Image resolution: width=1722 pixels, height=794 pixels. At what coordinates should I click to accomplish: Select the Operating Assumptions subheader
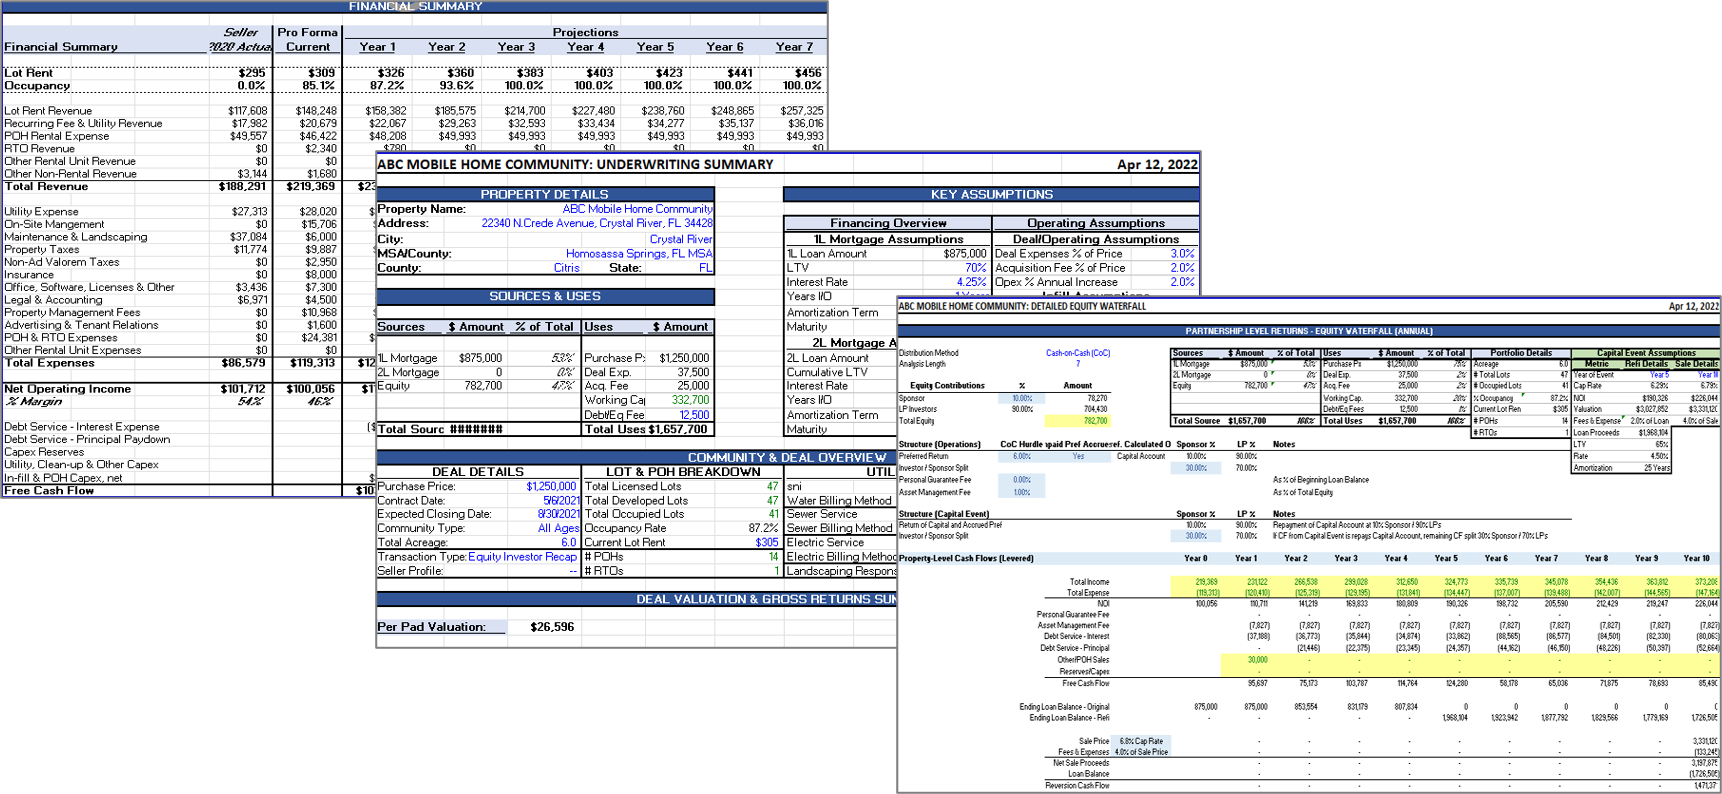1096,223
